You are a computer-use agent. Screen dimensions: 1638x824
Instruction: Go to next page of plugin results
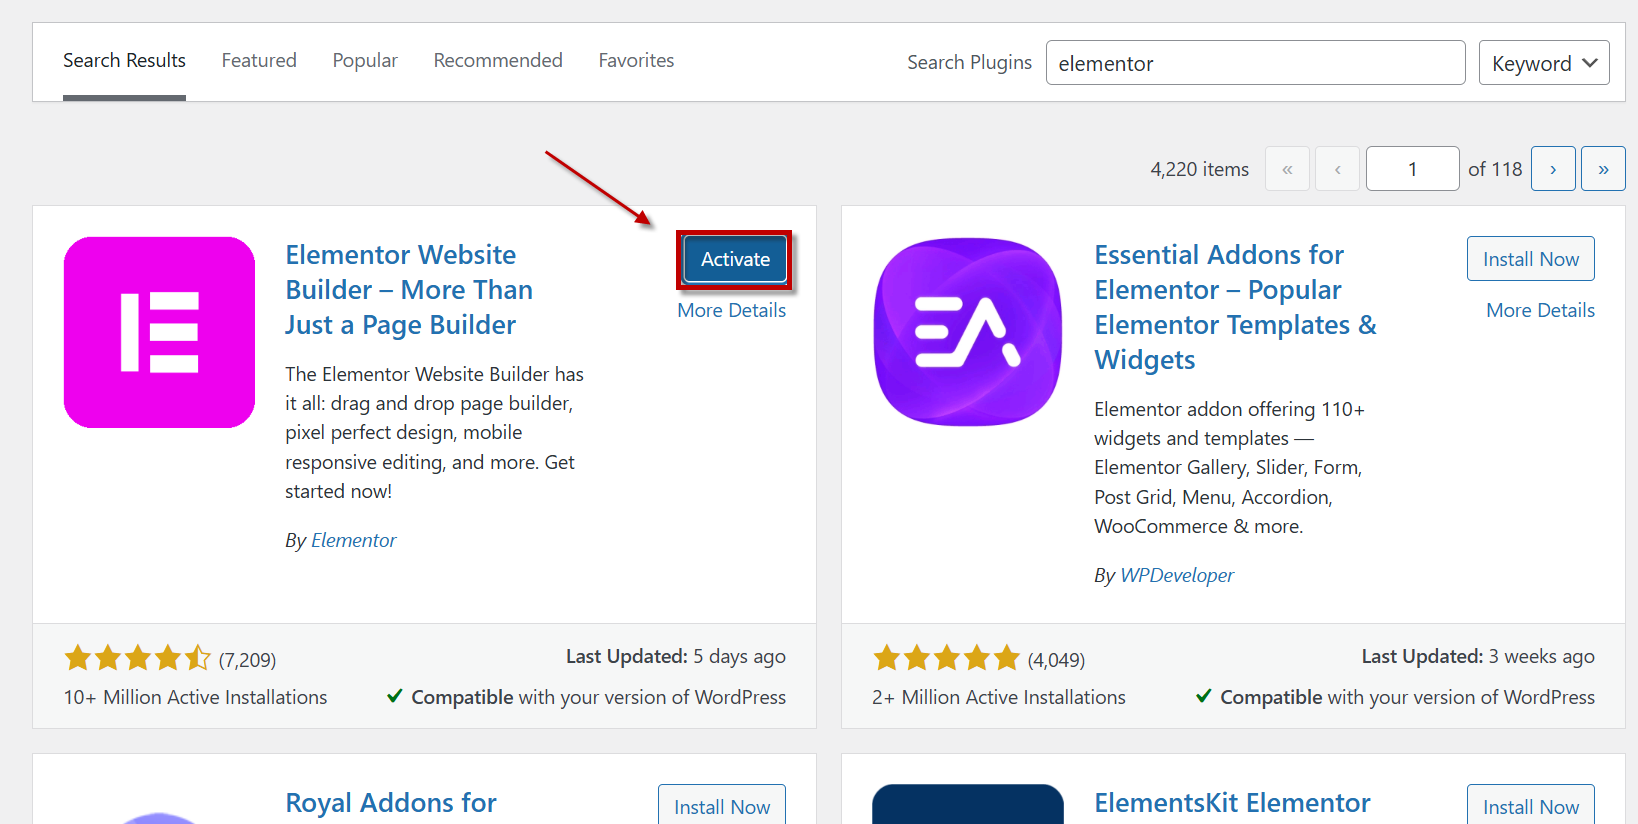[1552, 169]
